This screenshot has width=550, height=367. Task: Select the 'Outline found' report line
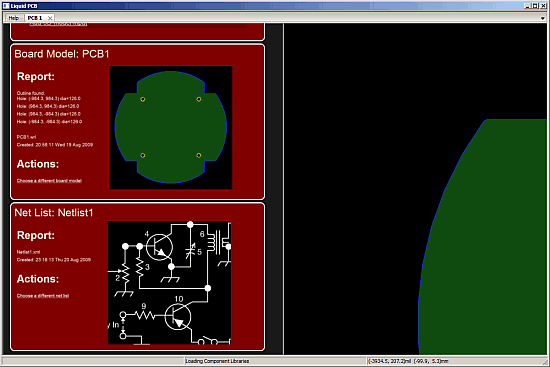click(31, 93)
